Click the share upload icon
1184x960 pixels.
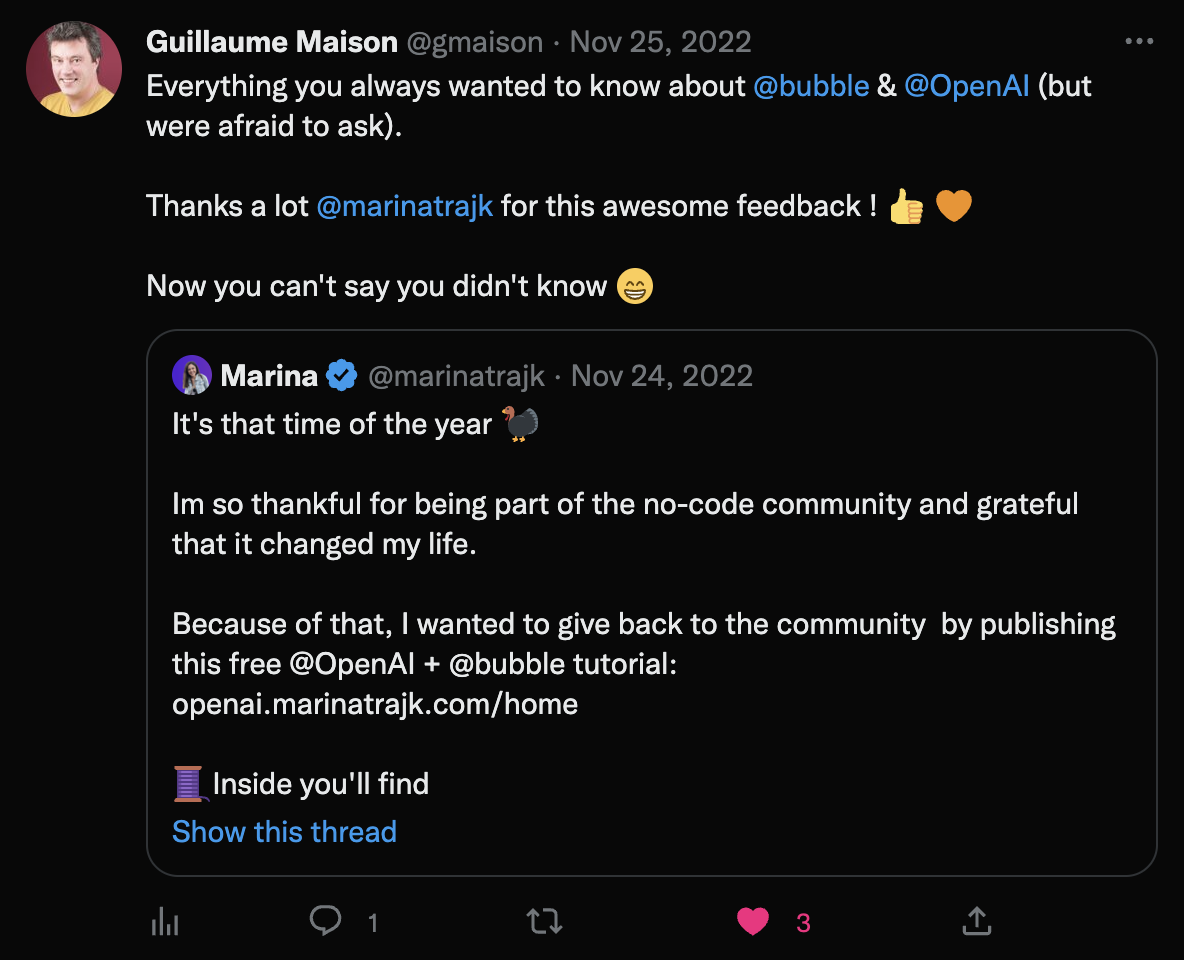976,920
